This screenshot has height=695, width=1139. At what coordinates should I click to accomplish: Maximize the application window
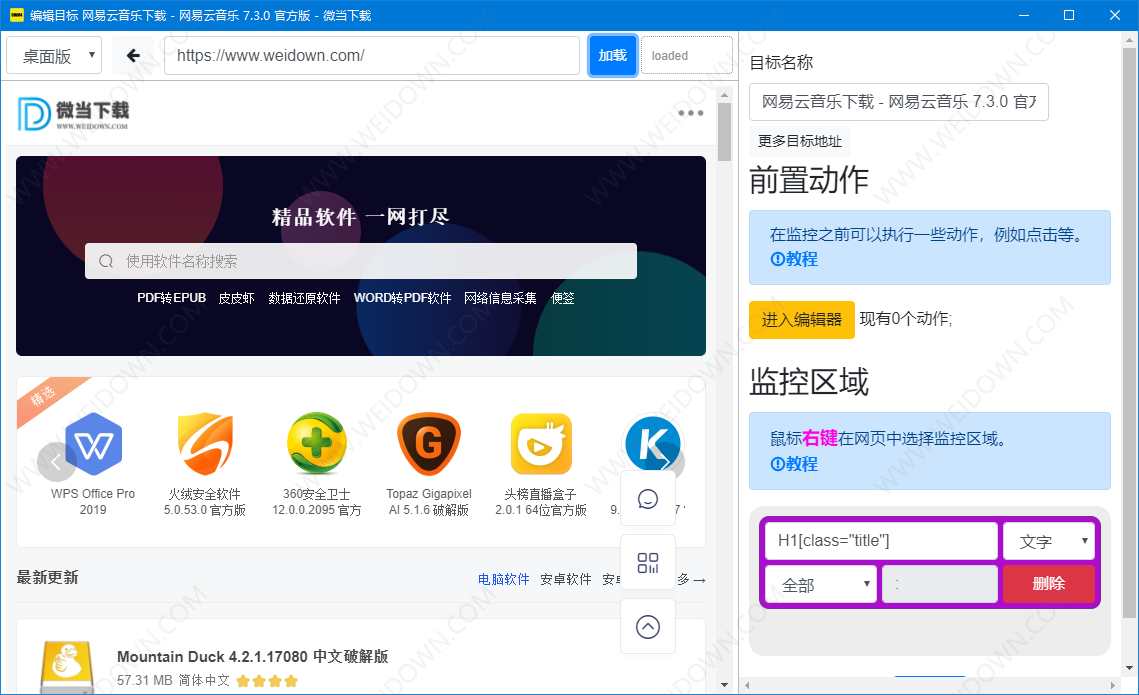click(1069, 15)
